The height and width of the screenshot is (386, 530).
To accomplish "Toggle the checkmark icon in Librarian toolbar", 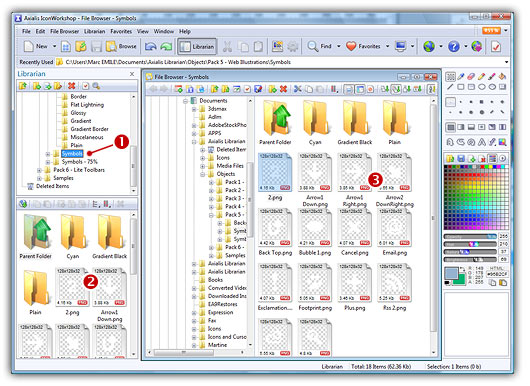I will (86, 86).
